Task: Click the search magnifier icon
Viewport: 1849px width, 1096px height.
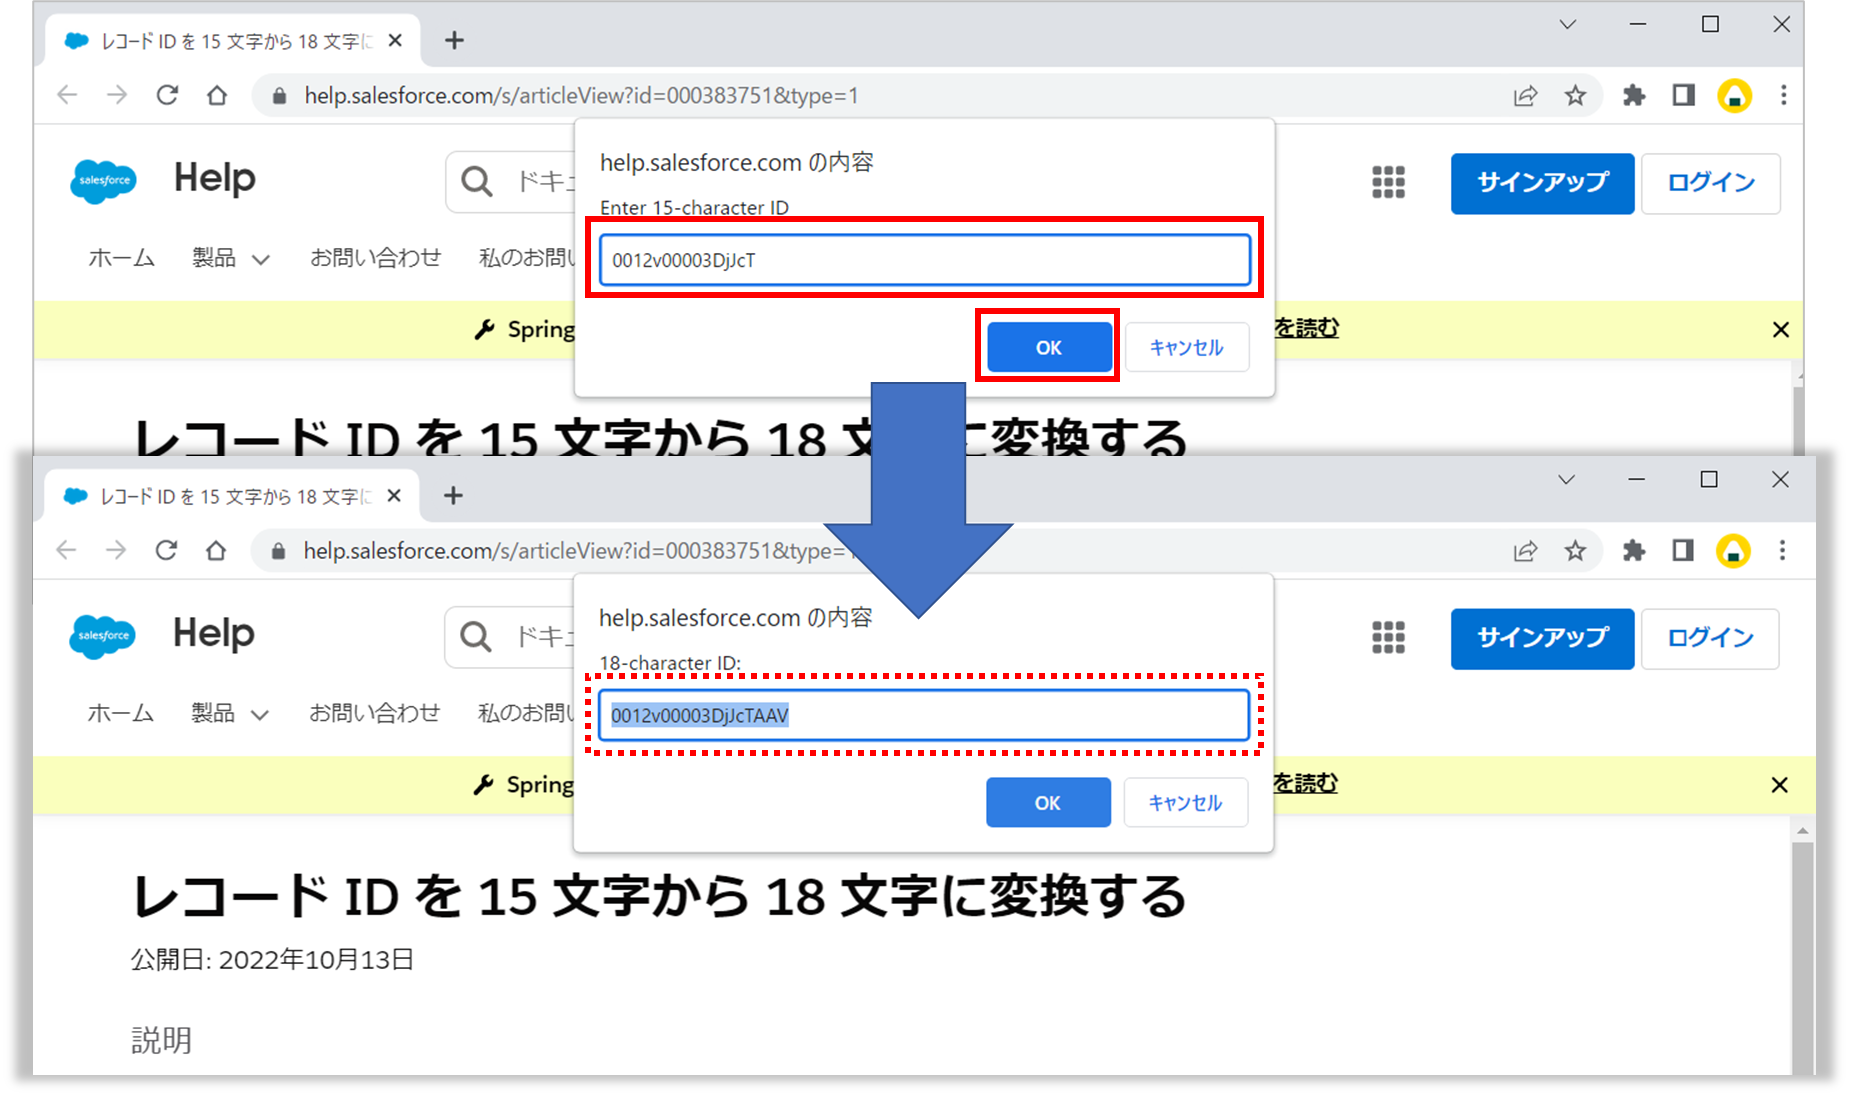Action: [x=476, y=181]
